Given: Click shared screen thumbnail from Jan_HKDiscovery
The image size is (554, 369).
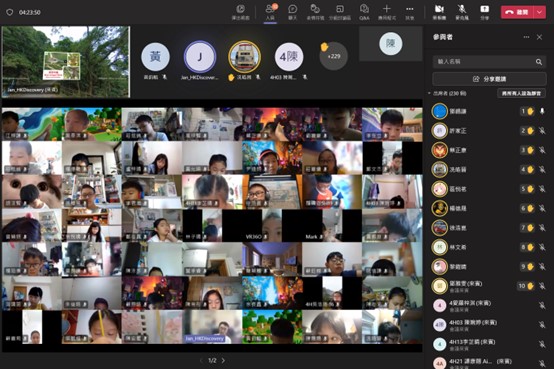Looking at the screenshot, I should [x=66, y=62].
